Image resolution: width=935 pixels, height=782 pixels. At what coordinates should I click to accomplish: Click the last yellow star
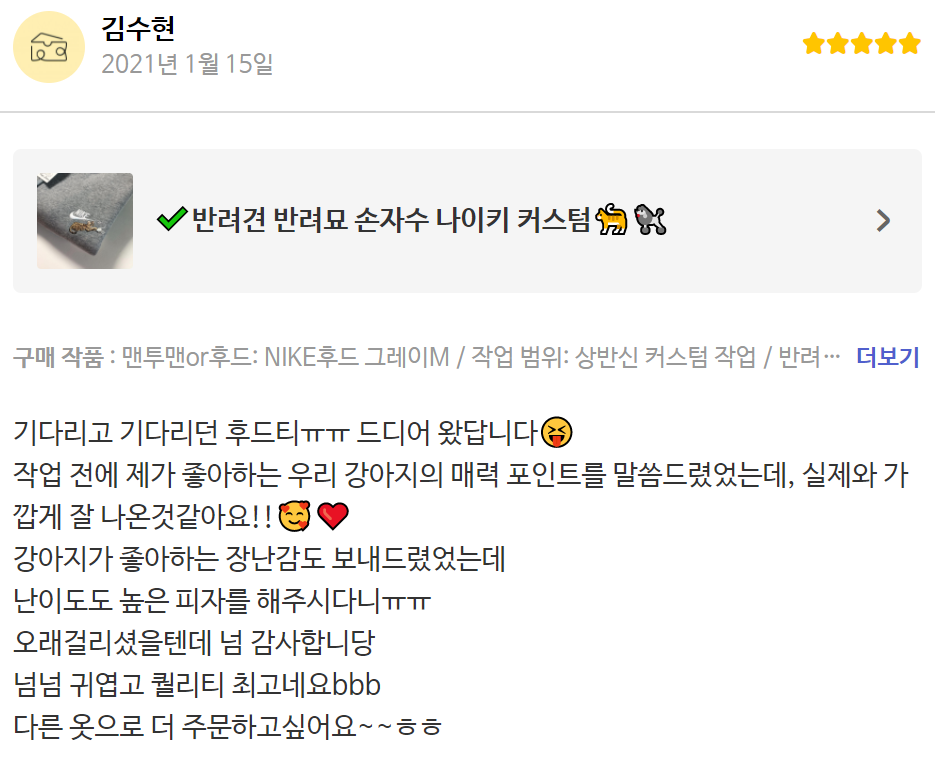coord(910,44)
